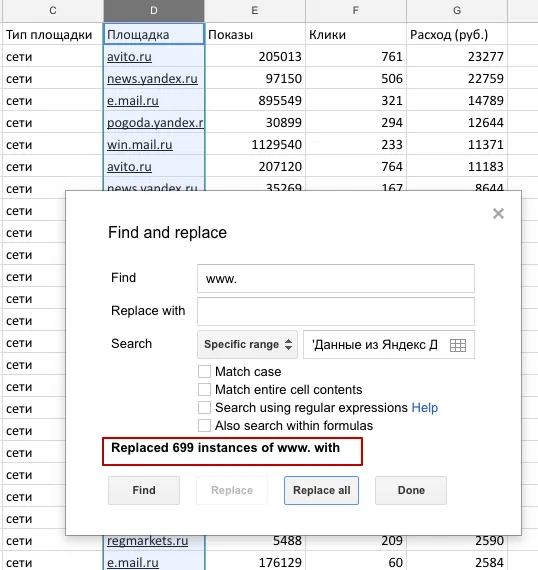Select the spend cell 11371

coord(457,144)
